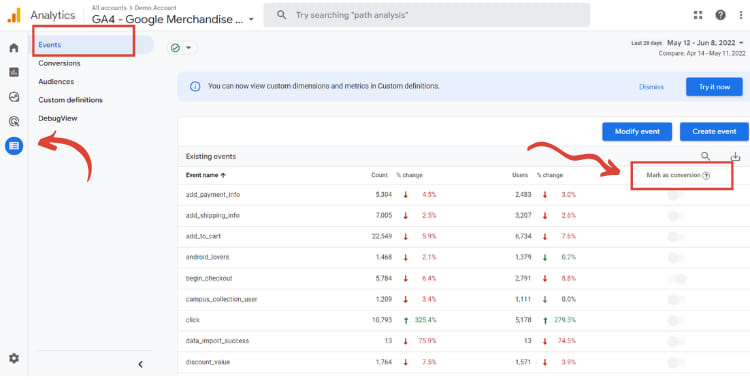The width and height of the screenshot is (750, 380).
Task: Click the Users column header
Action: [520, 175]
